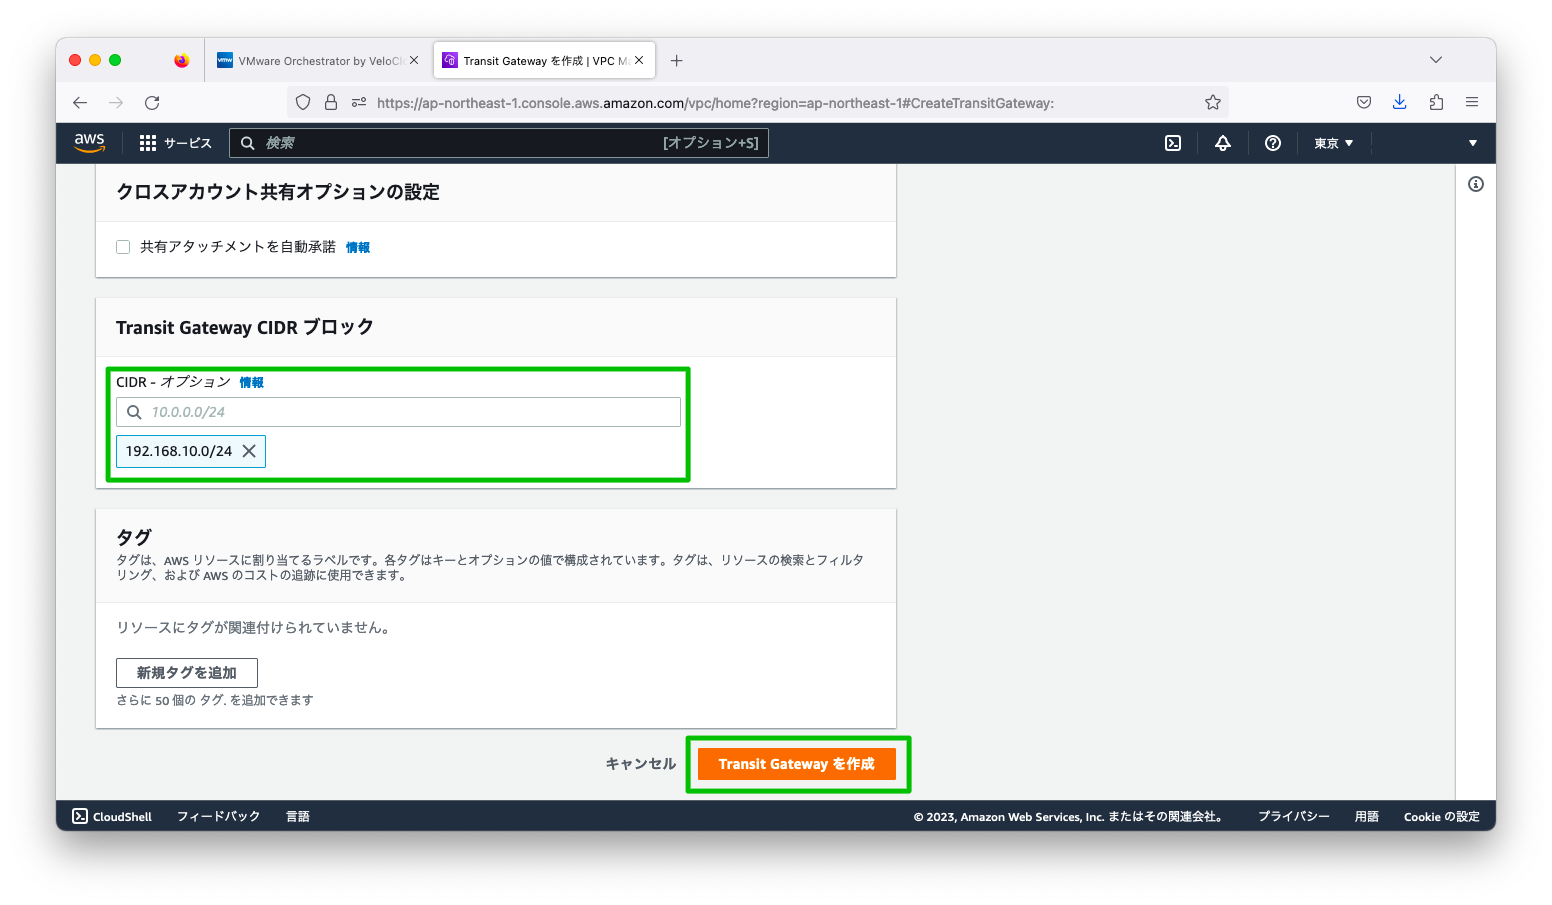Open Cookie の設定 footer link
This screenshot has height=905, width=1552.
(x=1441, y=816)
